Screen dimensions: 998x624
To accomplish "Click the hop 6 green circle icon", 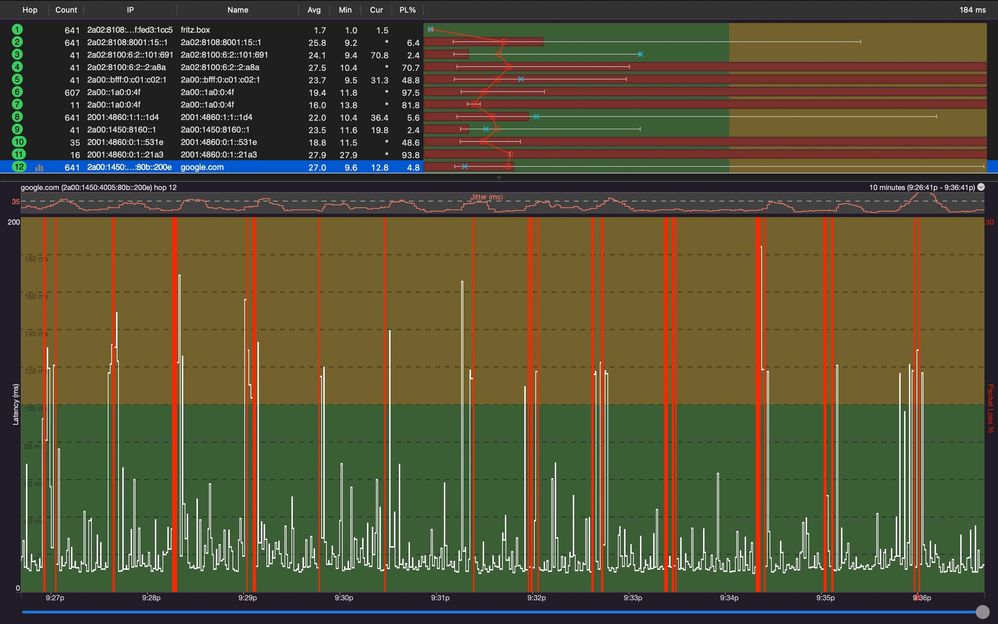I will tap(17, 92).
